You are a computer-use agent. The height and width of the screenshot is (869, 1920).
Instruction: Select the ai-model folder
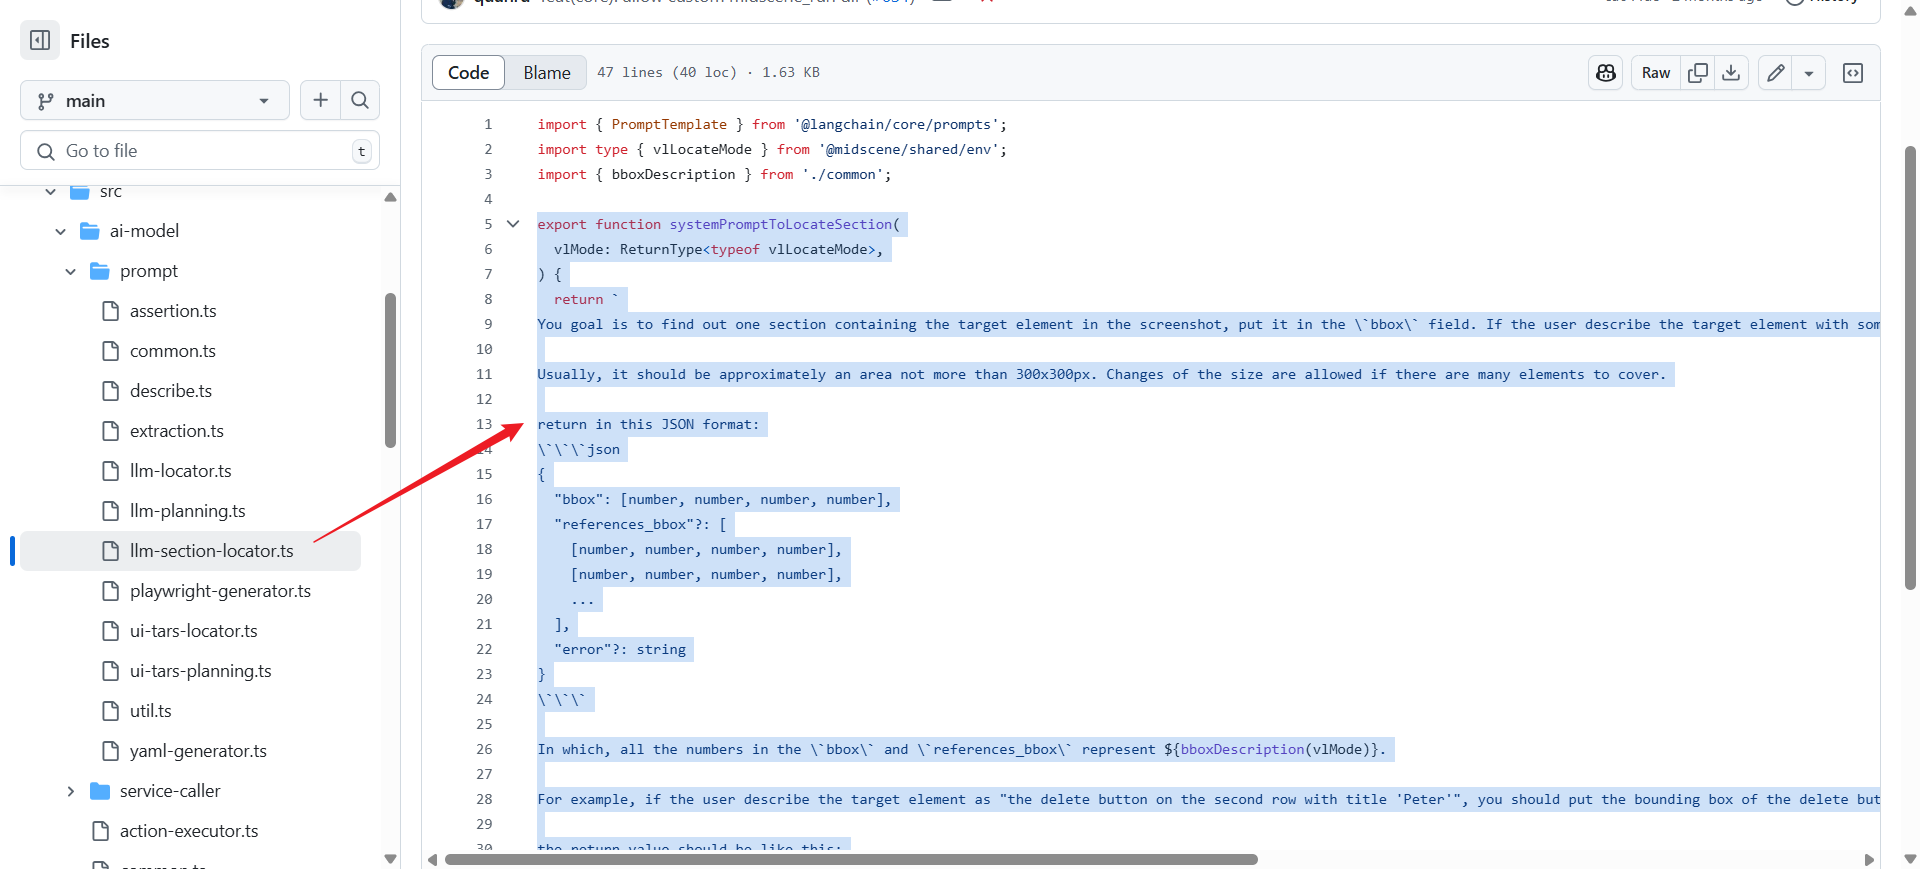(144, 231)
